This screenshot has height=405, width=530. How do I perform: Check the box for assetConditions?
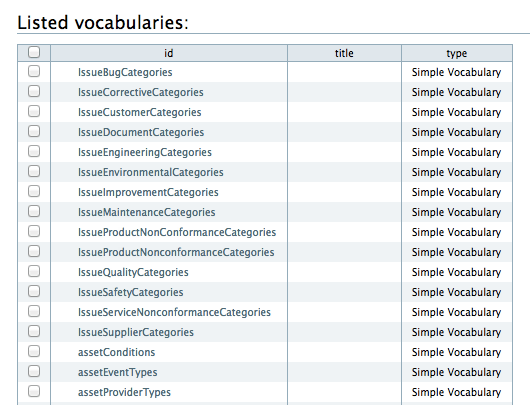click(x=34, y=351)
